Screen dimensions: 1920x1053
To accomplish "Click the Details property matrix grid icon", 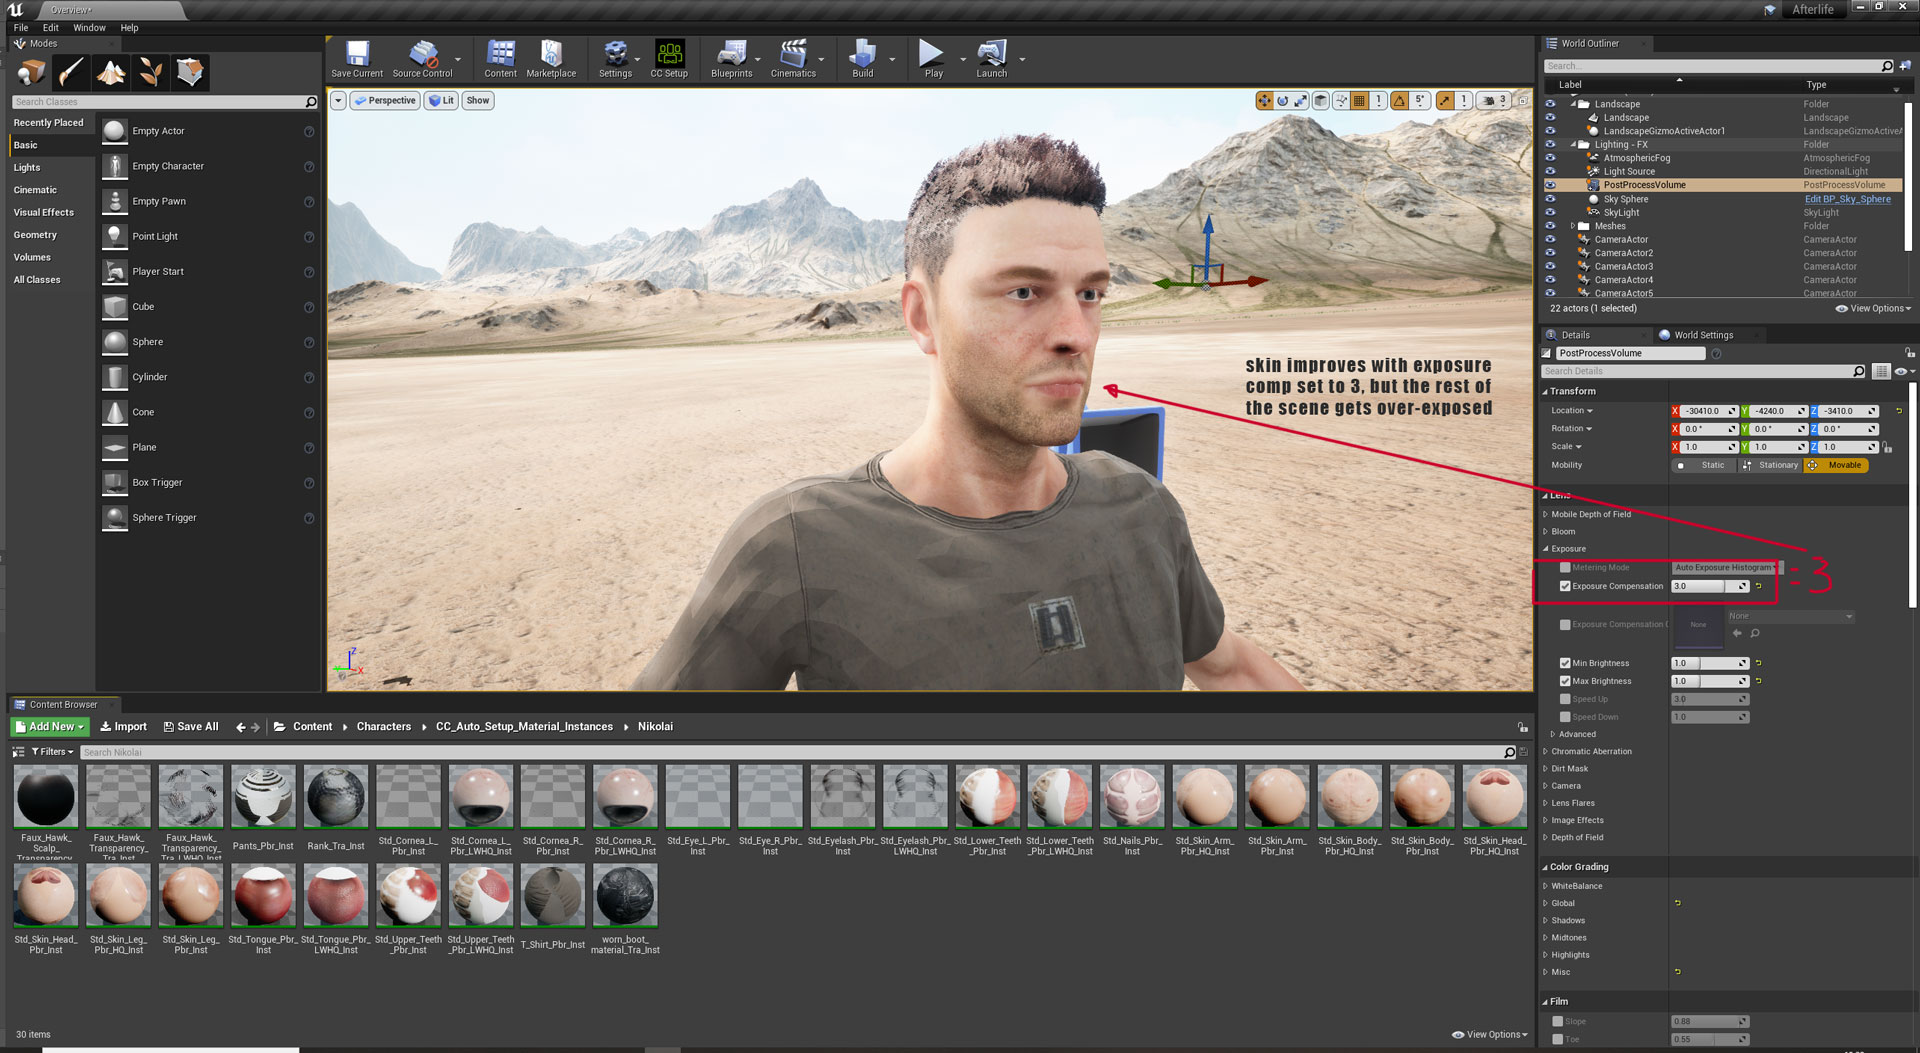I will pyautogui.click(x=1881, y=371).
